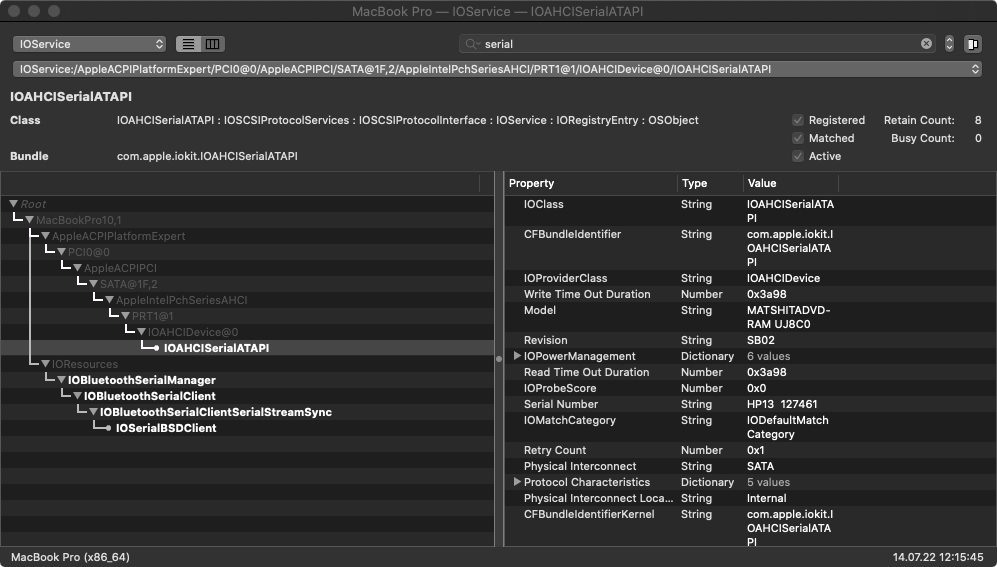Select the Revision property row

tap(750, 340)
